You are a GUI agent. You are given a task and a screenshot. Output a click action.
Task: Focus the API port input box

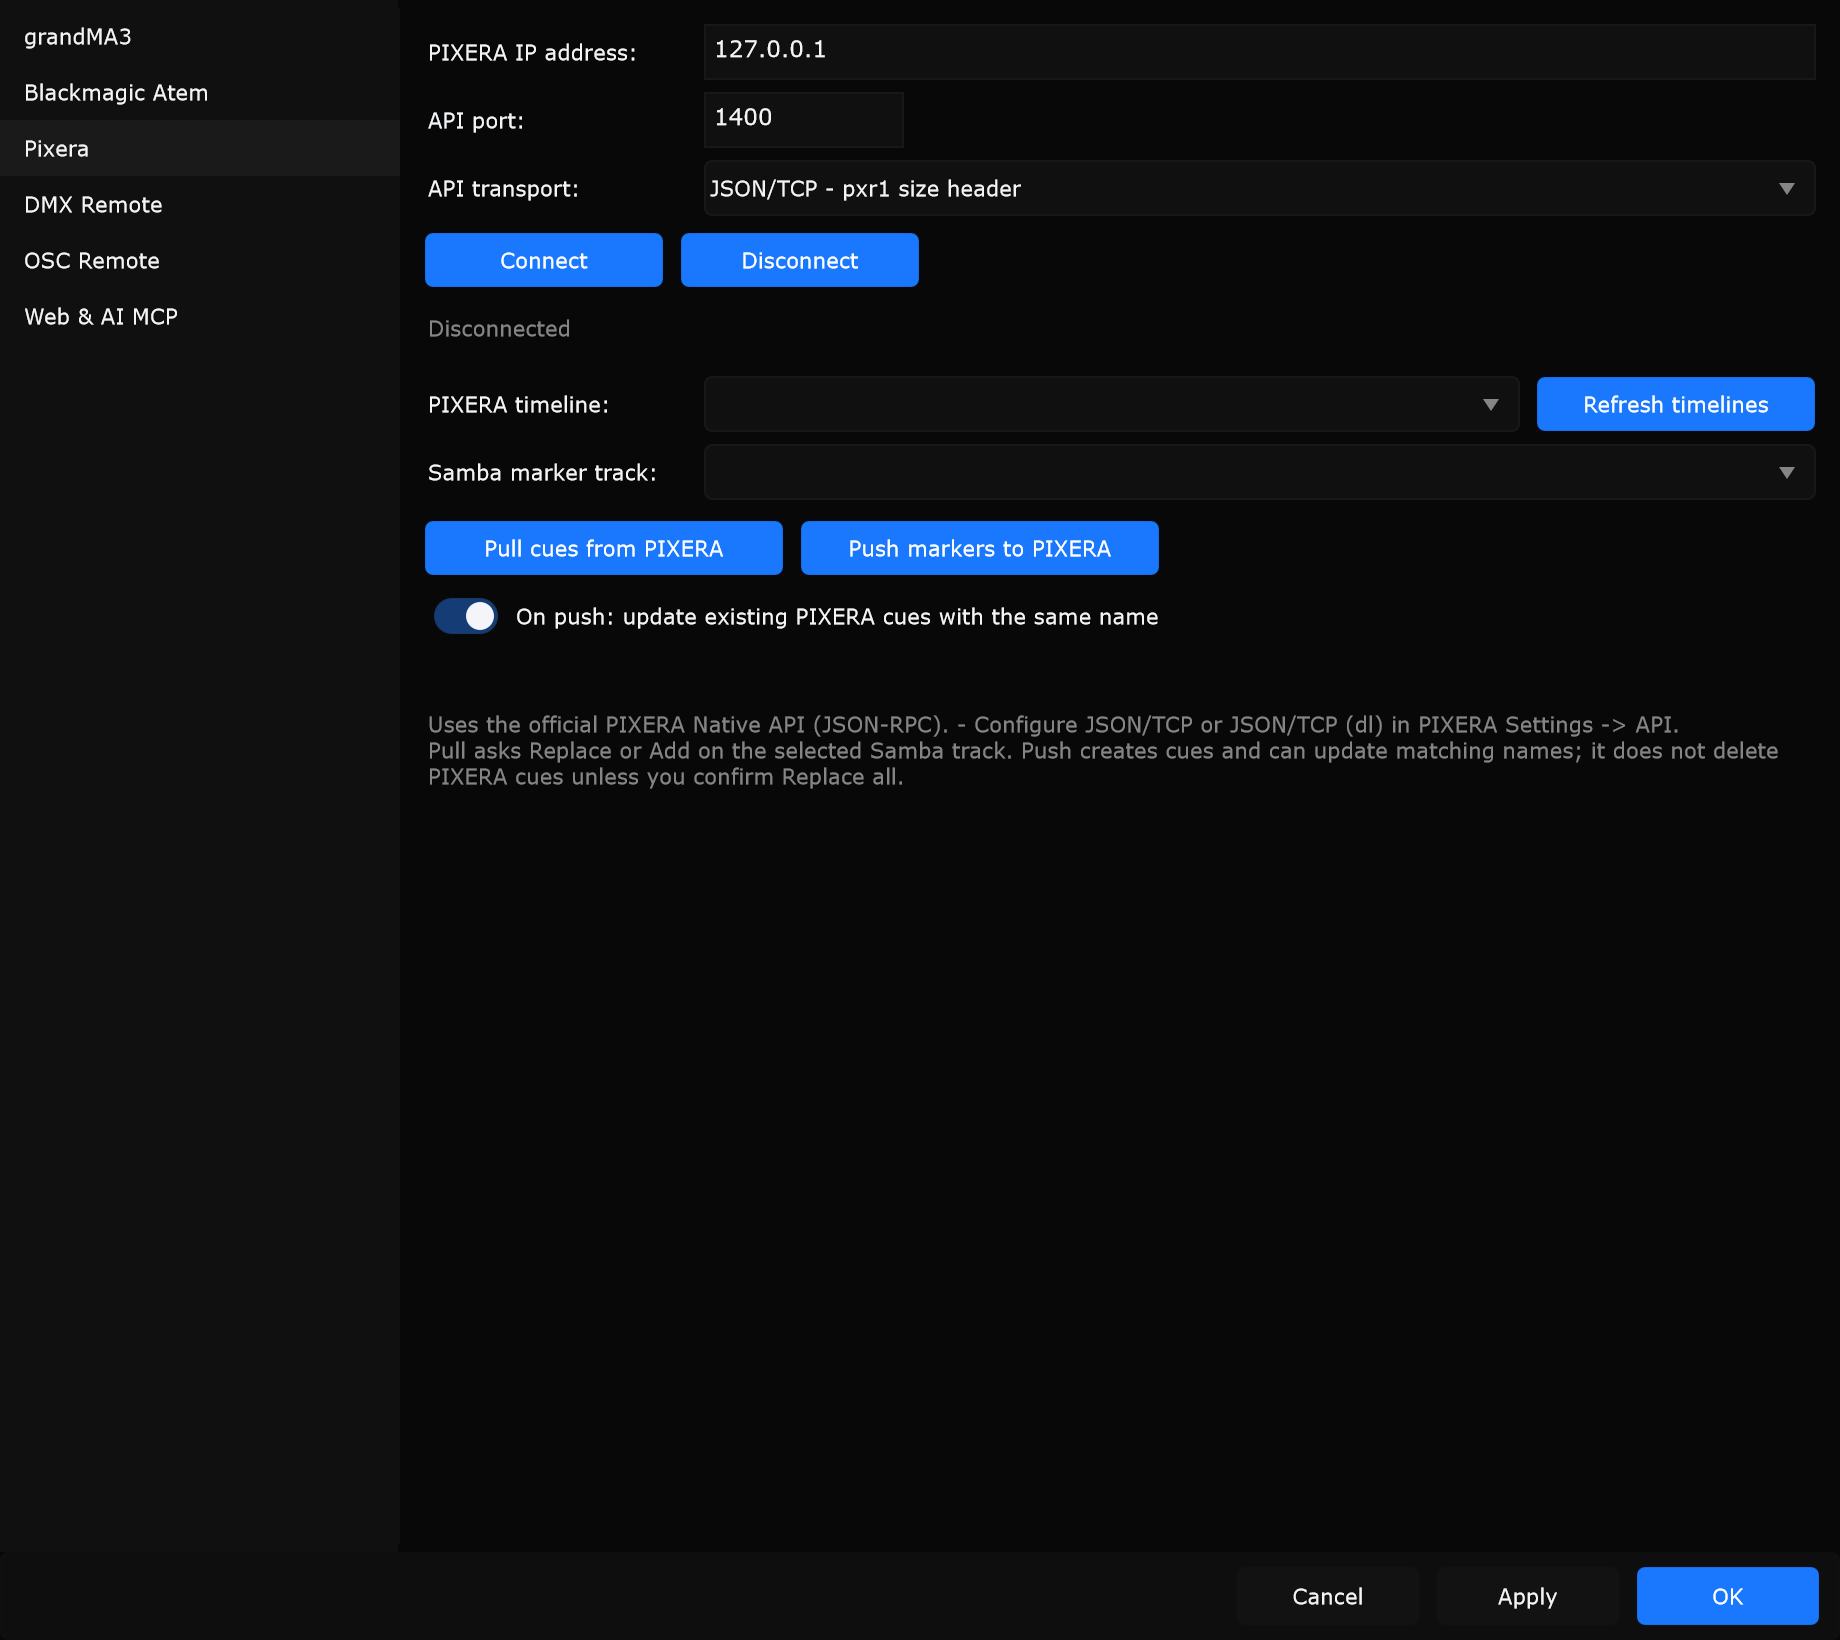pyautogui.click(x=804, y=120)
